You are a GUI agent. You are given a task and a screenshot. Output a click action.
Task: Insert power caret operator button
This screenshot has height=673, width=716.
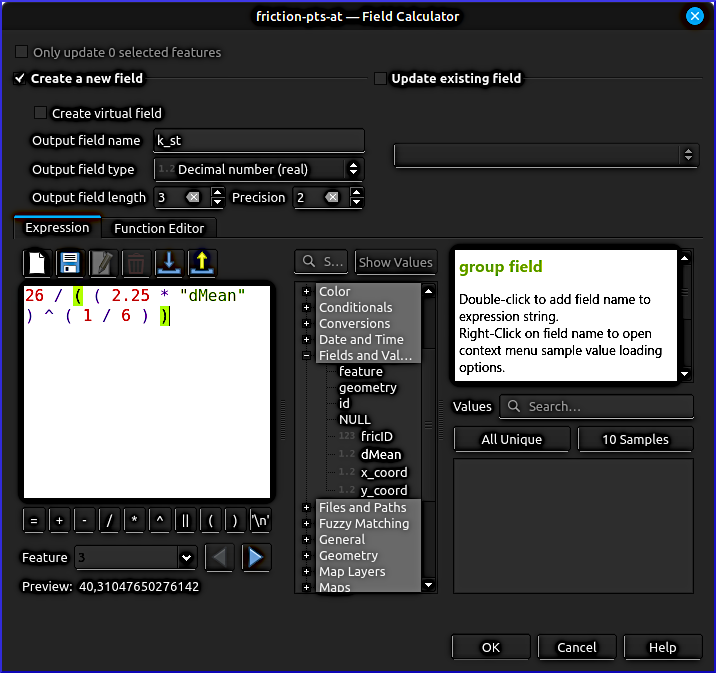point(160,521)
